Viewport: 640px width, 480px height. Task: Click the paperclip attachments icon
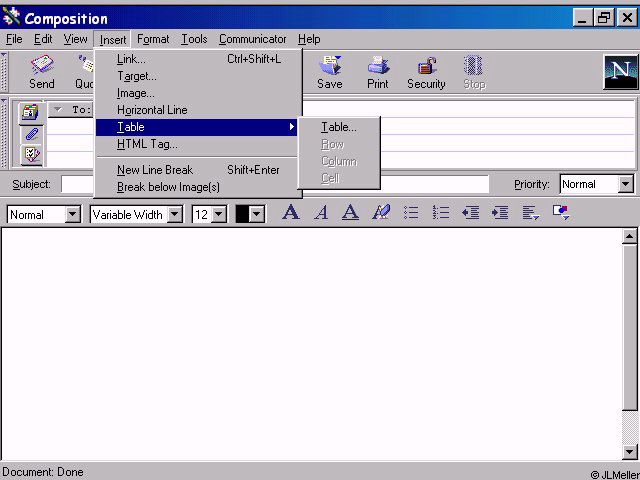pyautogui.click(x=31, y=134)
